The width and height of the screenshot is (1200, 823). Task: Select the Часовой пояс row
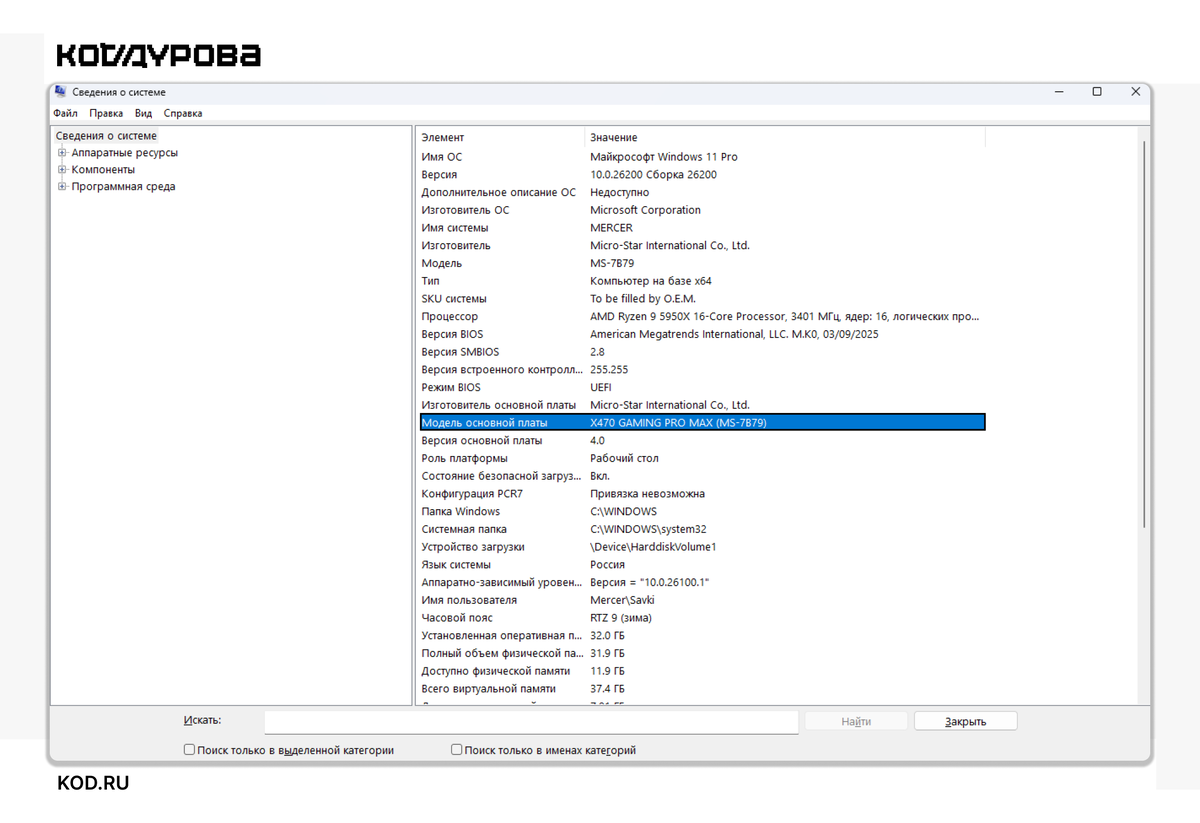pos(701,618)
